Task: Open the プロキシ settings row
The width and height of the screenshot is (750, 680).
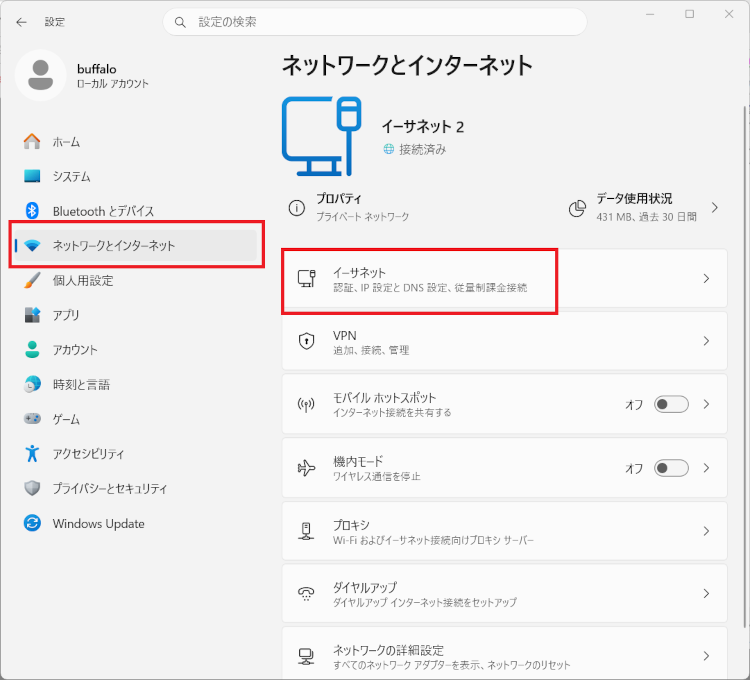Action: click(x=505, y=531)
